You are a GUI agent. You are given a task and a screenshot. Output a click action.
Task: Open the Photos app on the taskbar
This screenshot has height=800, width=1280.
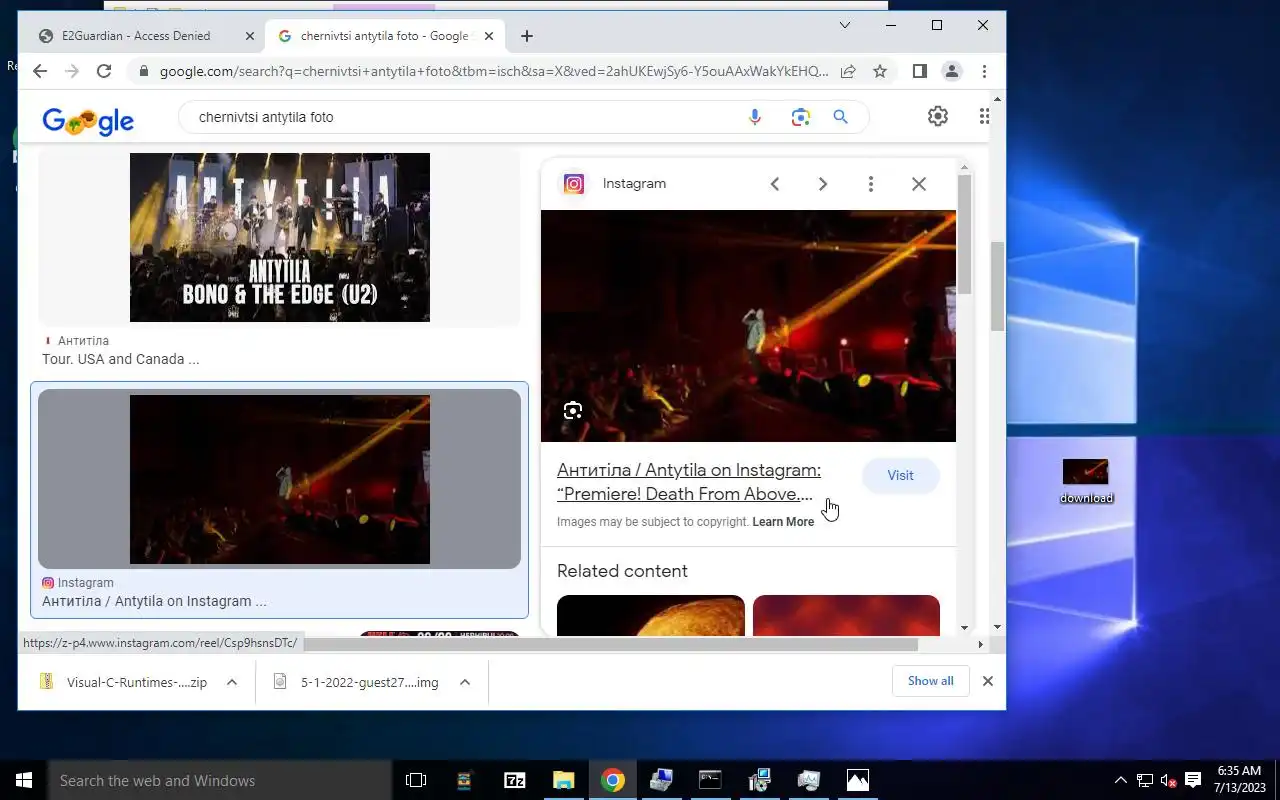(x=858, y=780)
